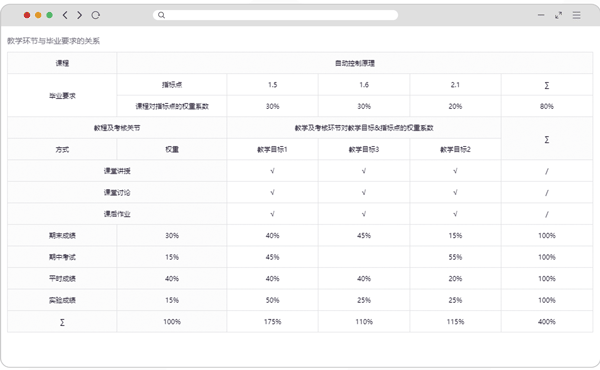600x370 pixels.
Task: Click the sigma symbol in bottom row
Action: (62, 322)
